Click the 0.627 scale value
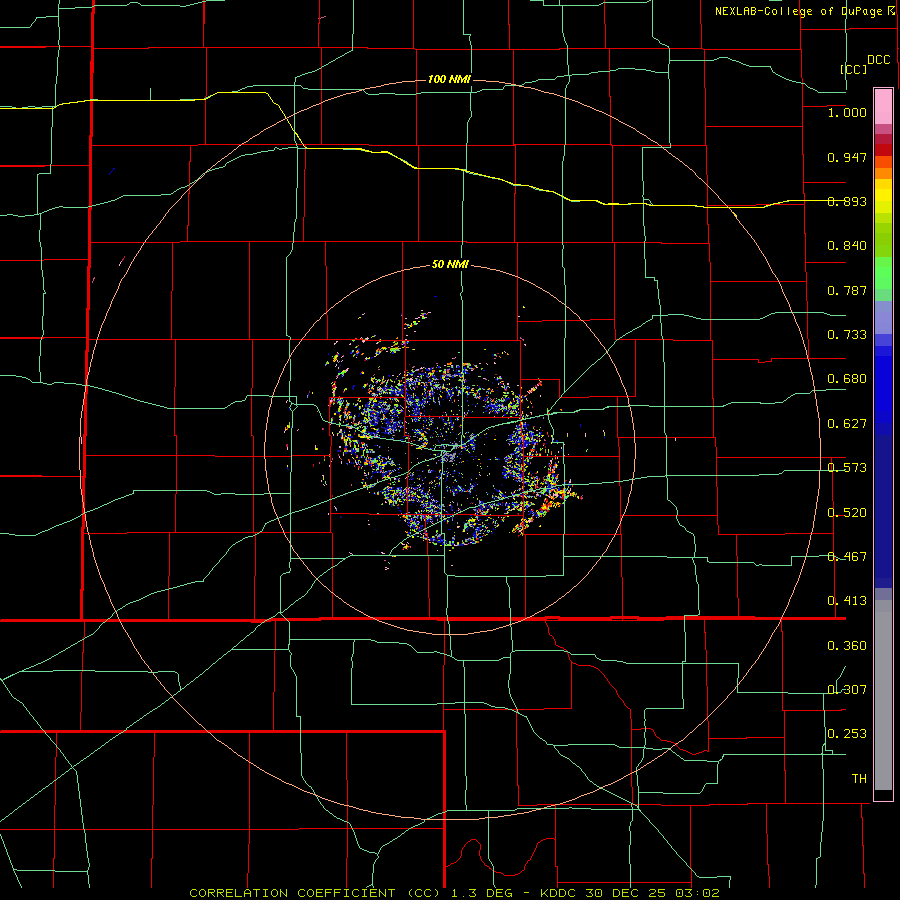Image resolution: width=900 pixels, height=900 pixels. pos(847,423)
